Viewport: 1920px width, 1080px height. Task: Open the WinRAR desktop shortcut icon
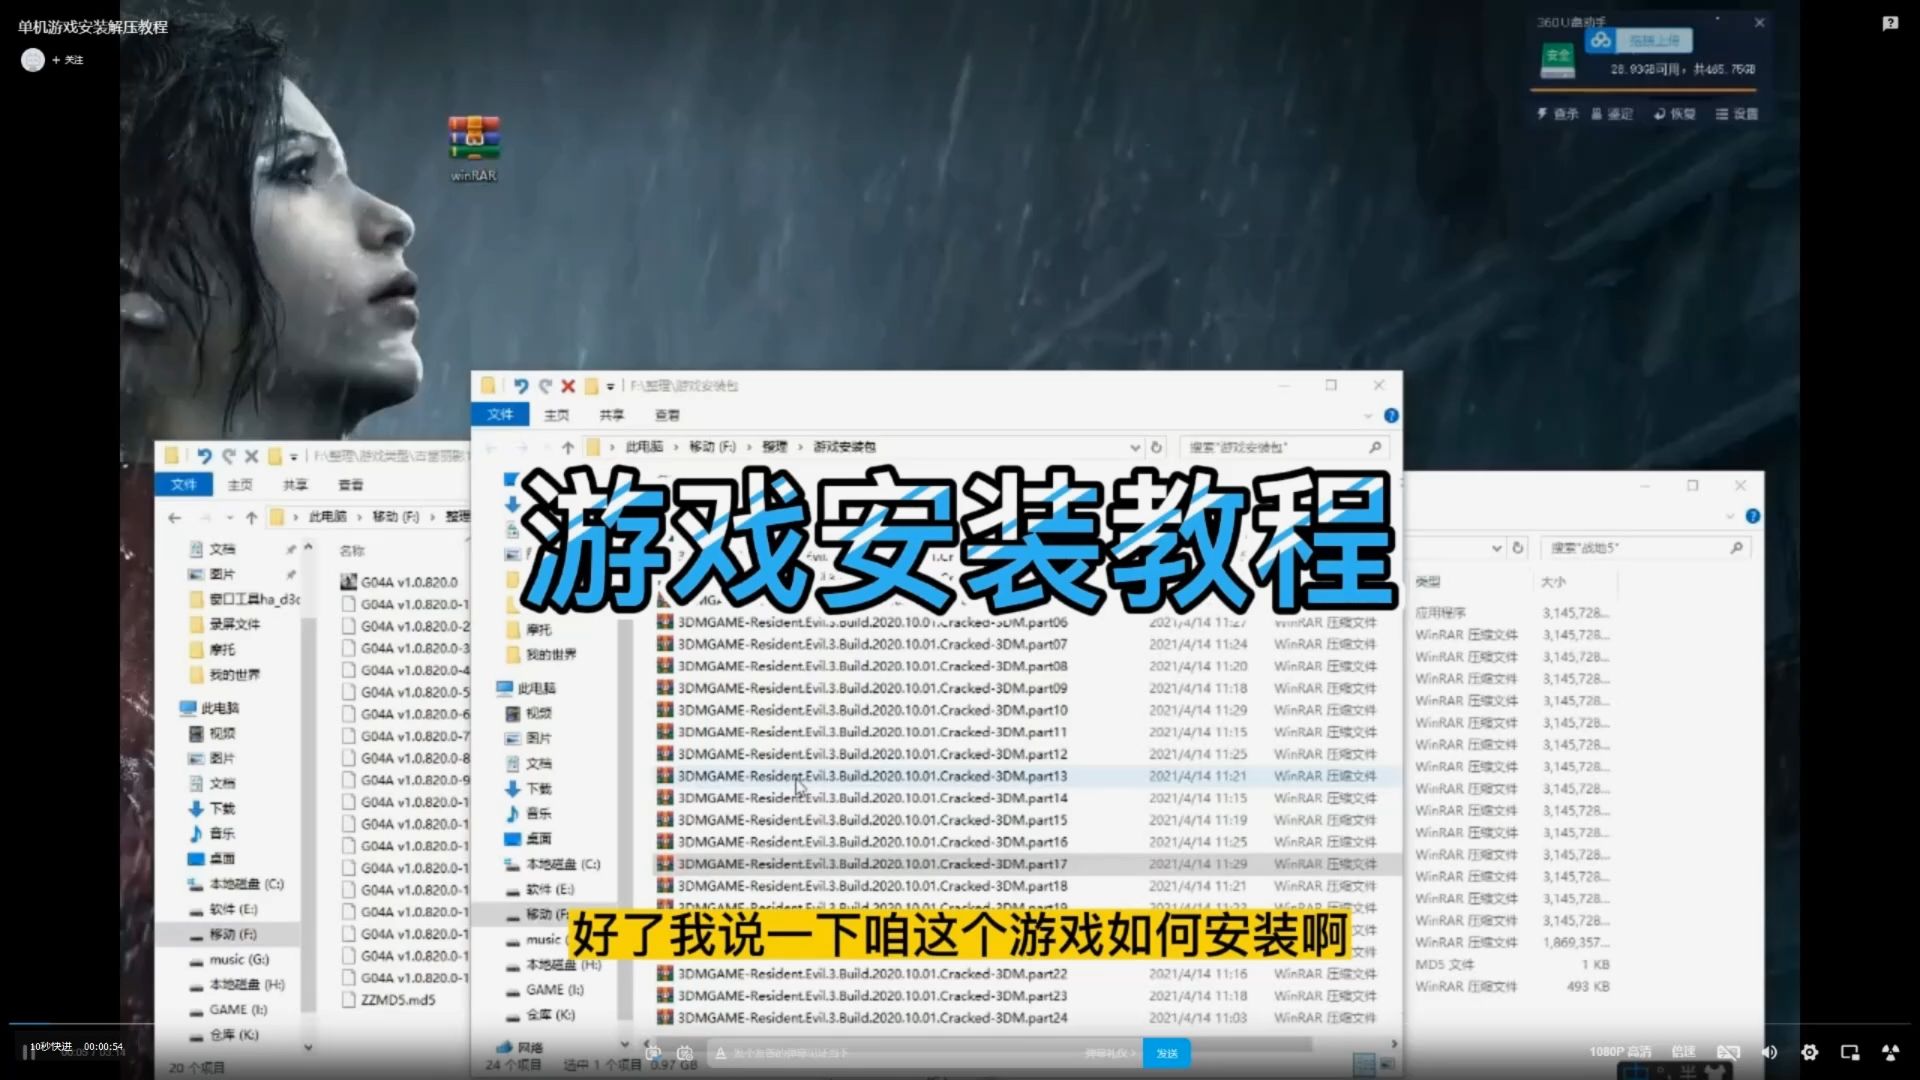tap(474, 148)
